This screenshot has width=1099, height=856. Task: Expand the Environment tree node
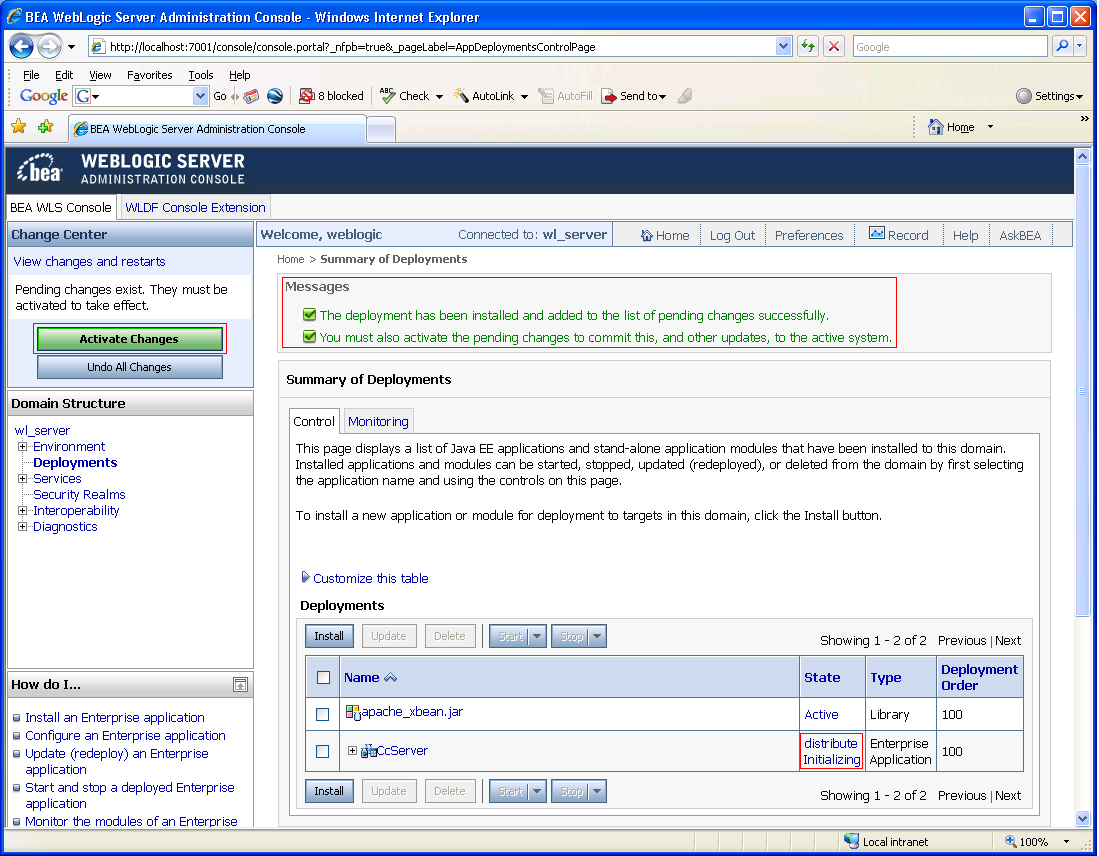(x=22, y=447)
